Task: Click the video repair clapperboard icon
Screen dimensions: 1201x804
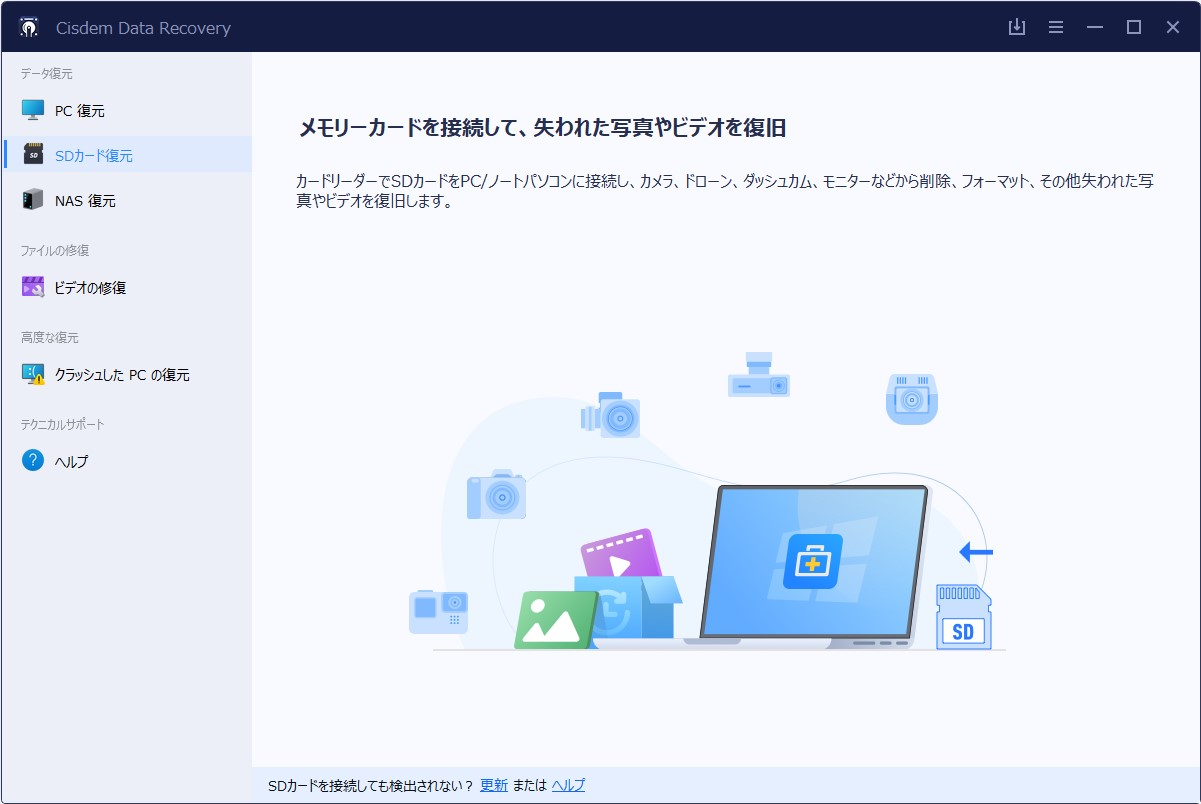Action: click(x=33, y=287)
